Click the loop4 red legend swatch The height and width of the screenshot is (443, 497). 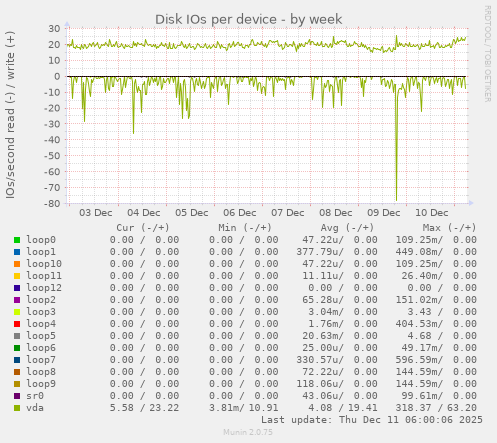(x=17, y=324)
